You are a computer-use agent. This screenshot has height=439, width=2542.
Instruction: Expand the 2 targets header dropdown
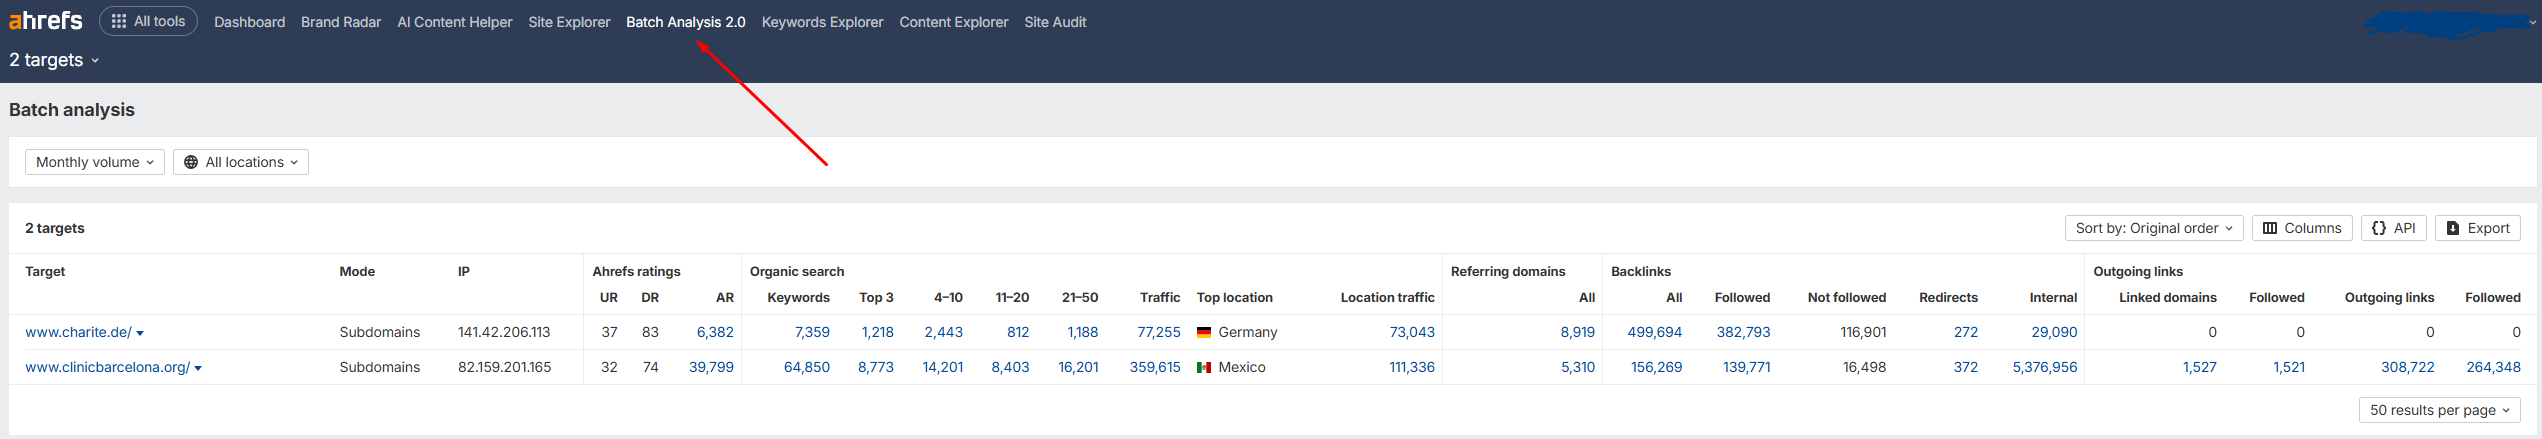click(54, 60)
